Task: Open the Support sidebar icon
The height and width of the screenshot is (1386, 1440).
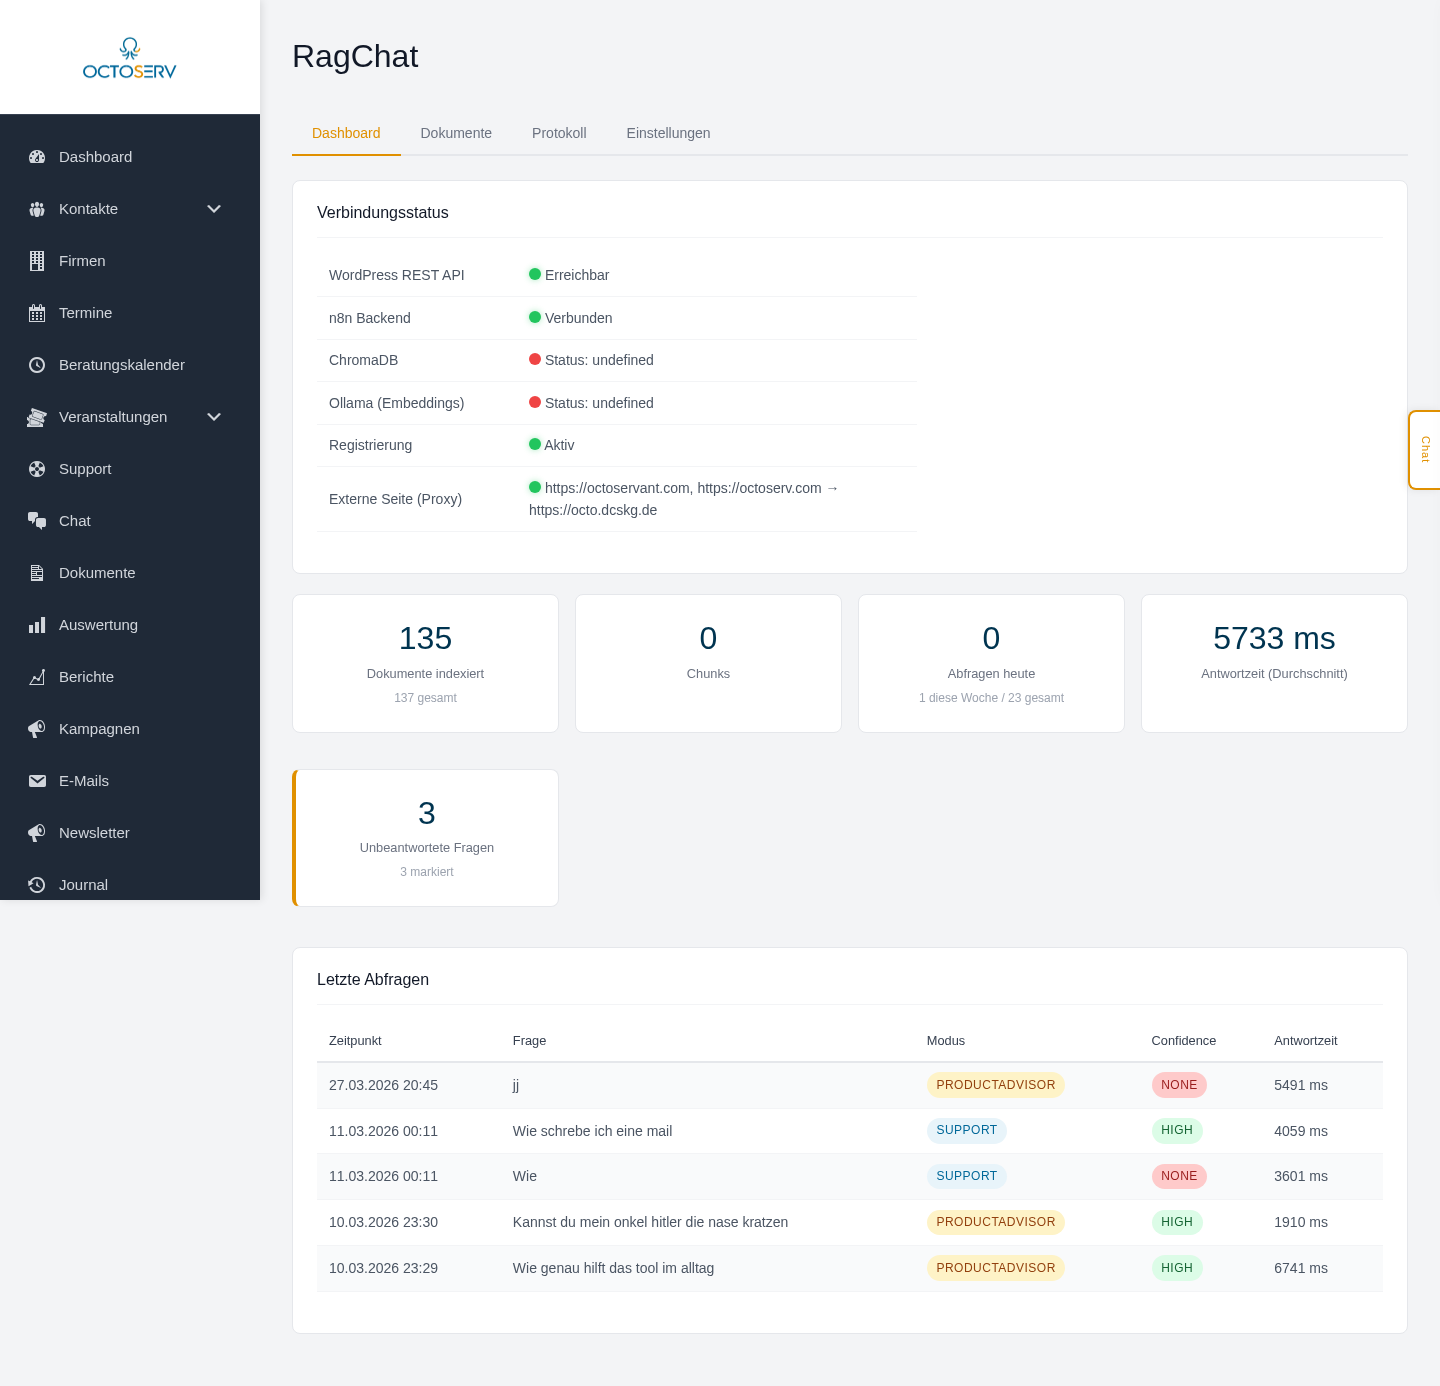Action: pyautogui.click(x=37, y=469)
